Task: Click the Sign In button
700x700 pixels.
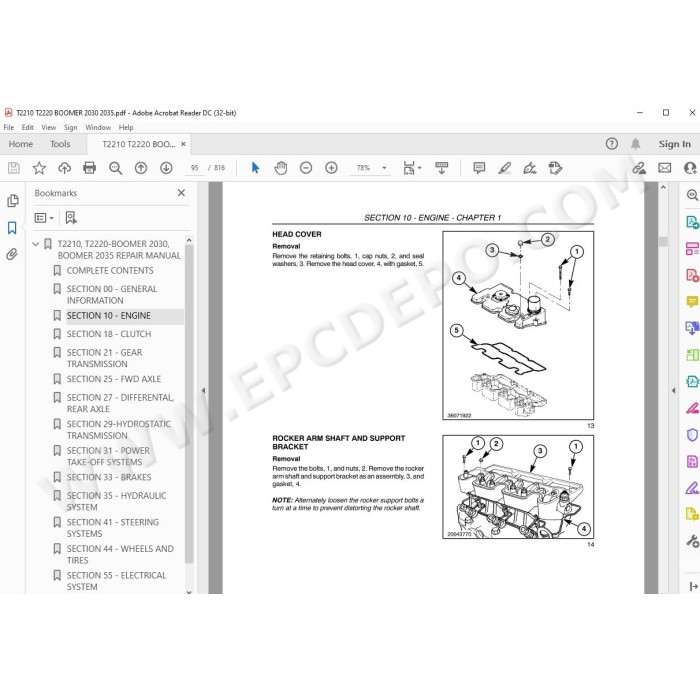Action: [x=675, y=144]
